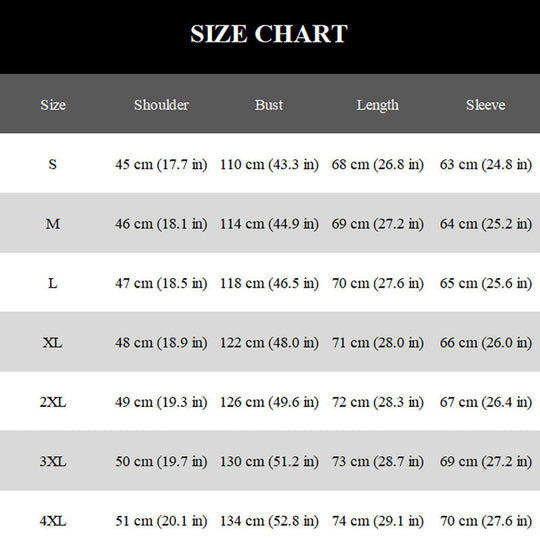Select the S size row label

click(53, 164)
